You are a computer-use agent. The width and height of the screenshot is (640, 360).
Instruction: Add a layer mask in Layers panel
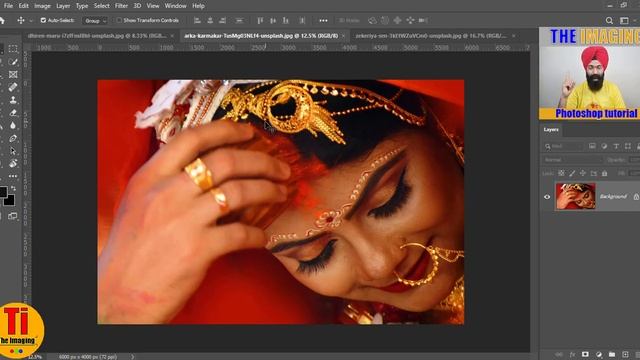[x=585, y=354]
